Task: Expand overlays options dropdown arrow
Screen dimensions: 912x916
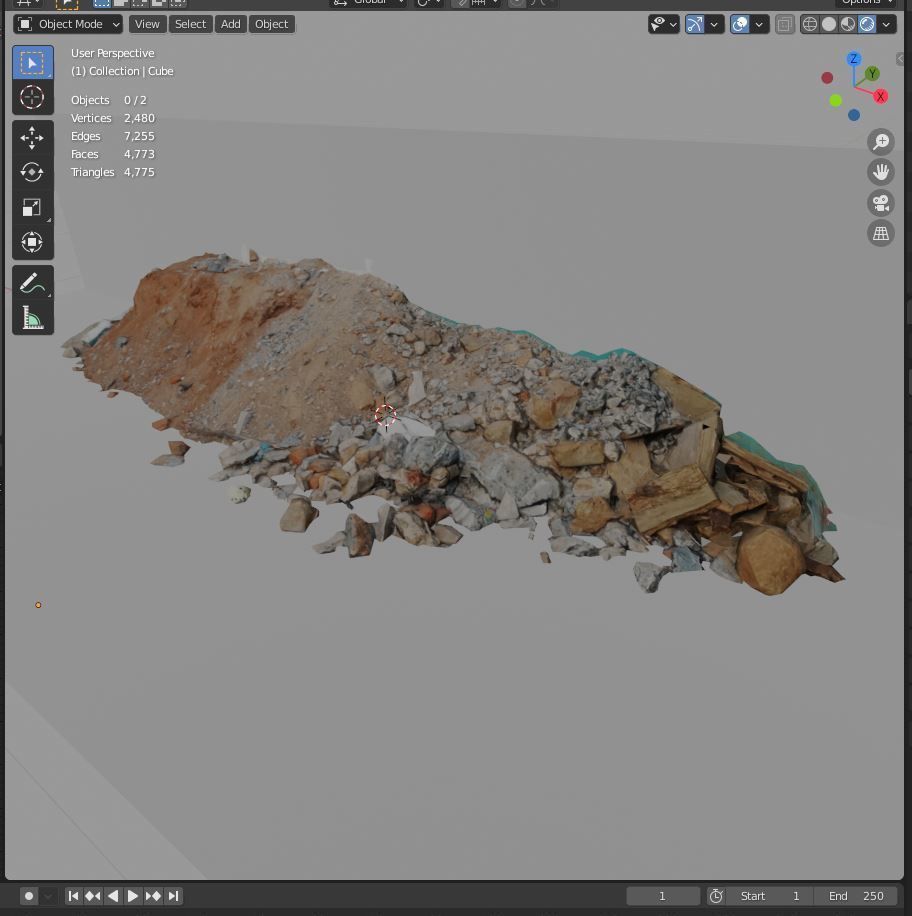Action: (760, 24)
